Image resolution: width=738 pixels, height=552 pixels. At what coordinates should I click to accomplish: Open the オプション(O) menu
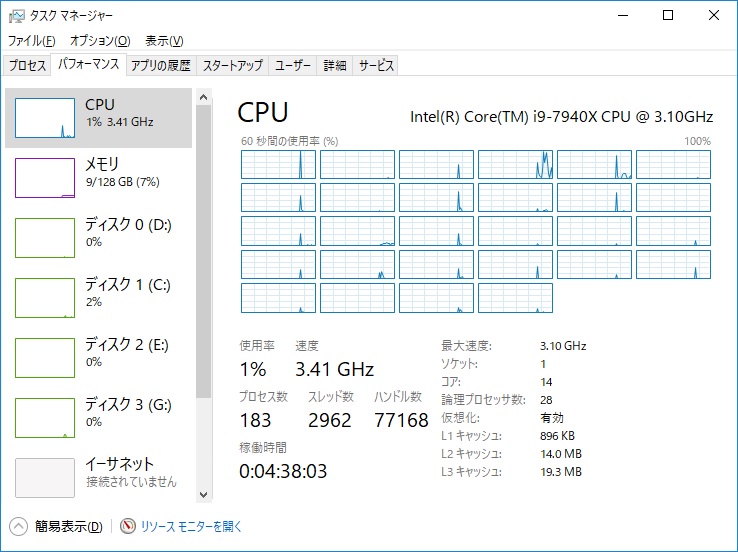click(99, 41)
